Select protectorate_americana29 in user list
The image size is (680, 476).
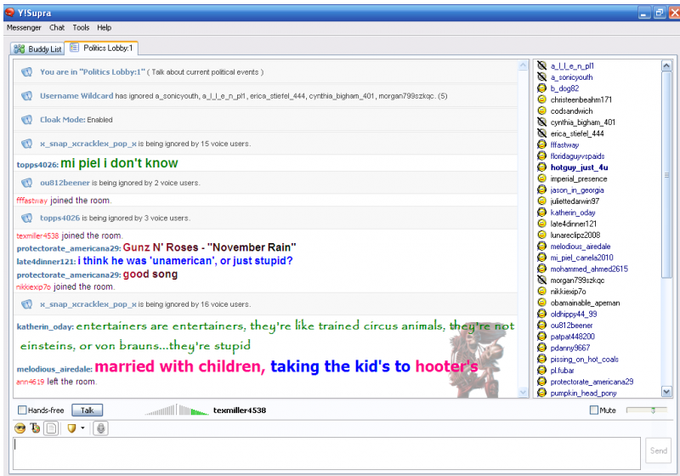tap(592, 381)
